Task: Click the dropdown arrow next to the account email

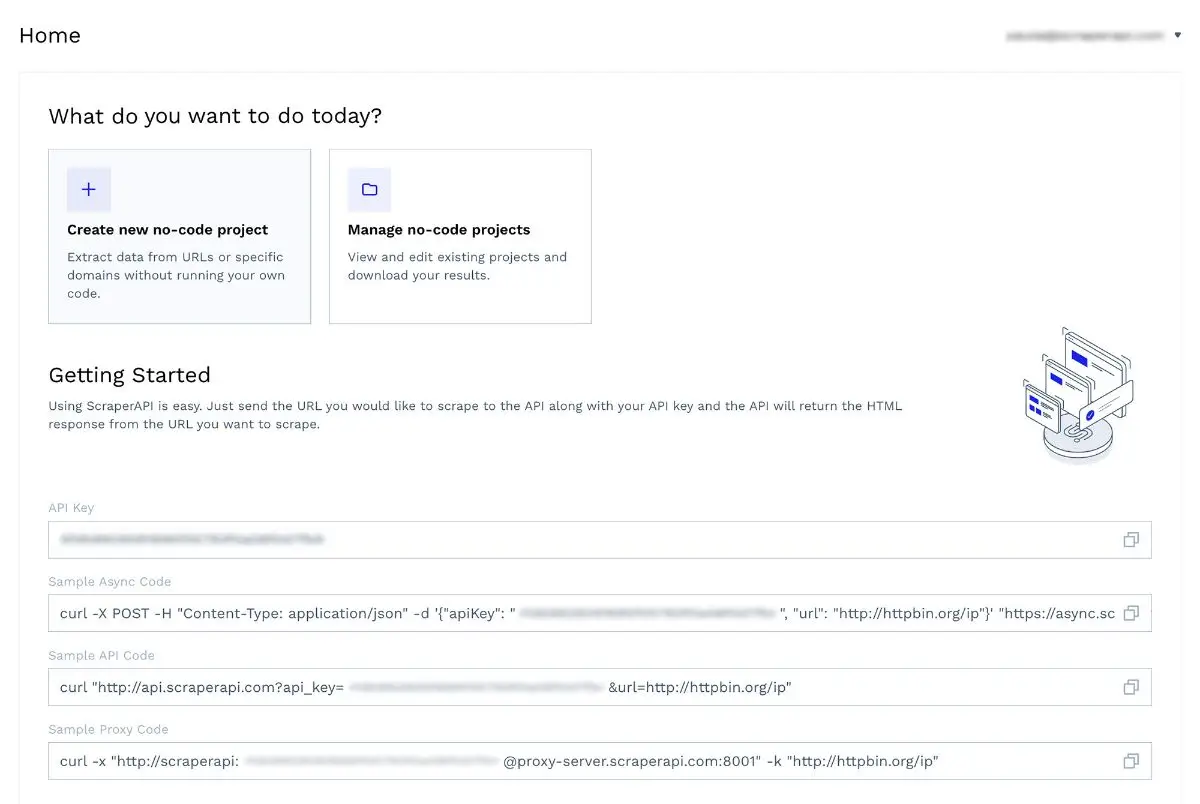Action: (1178, 35)
